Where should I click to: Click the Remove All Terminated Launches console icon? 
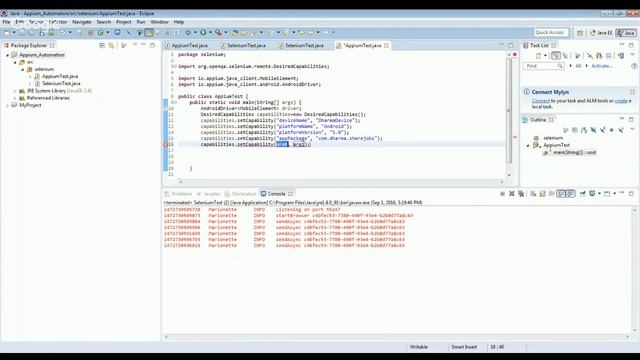pos(521,193)
